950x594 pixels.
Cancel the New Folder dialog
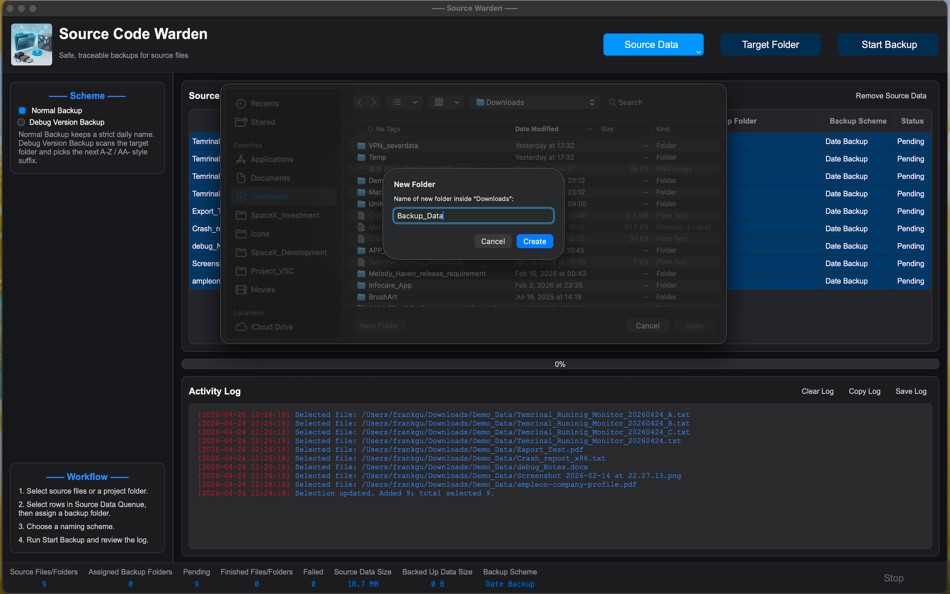tap(493, 241)
